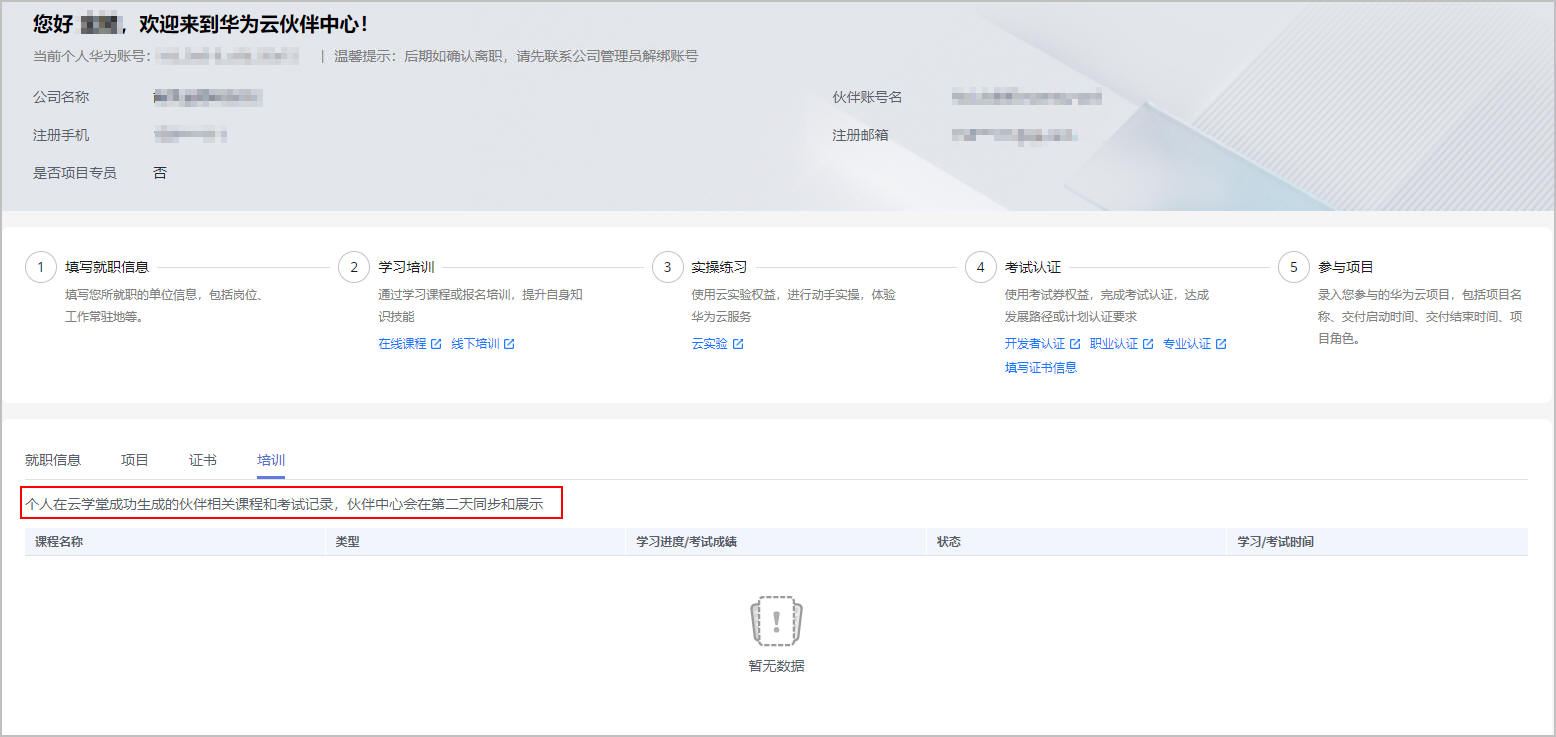
Task: Click the 公司名称 label
Action: (x=61, y=97)
